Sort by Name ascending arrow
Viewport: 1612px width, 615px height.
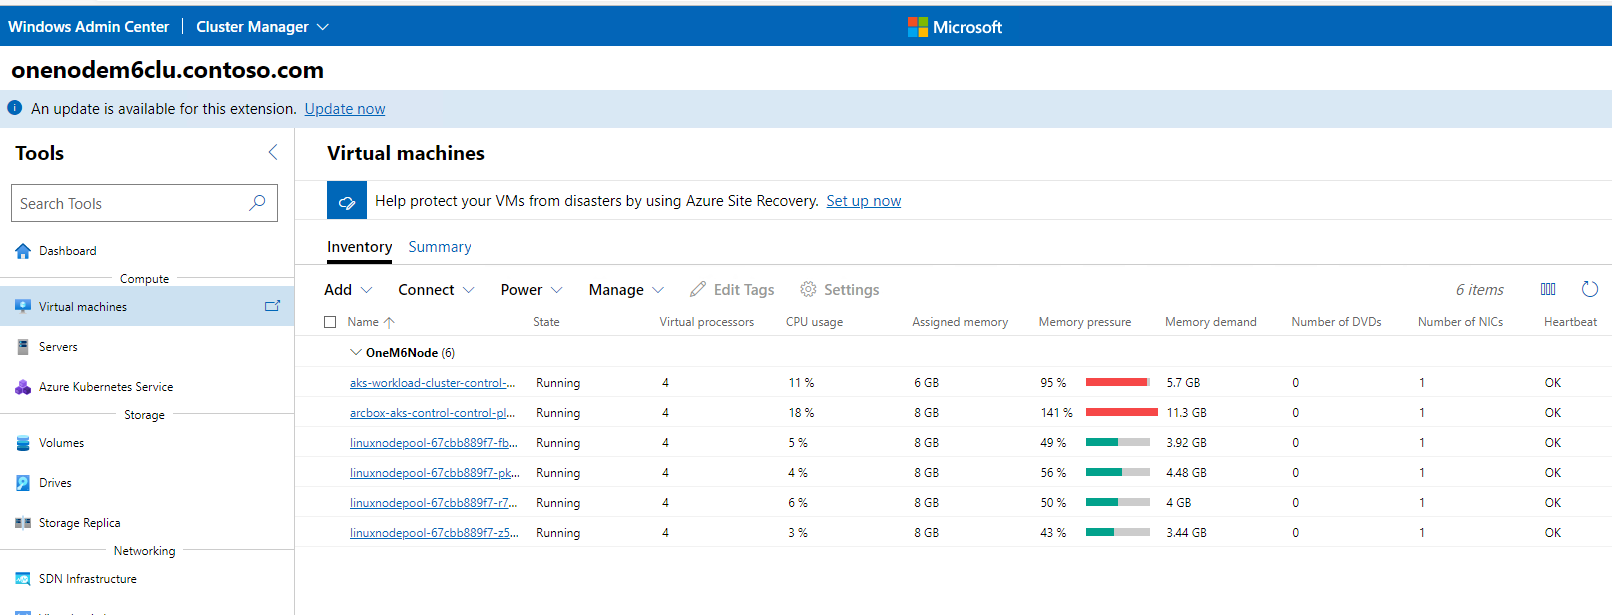pos(389,322)
